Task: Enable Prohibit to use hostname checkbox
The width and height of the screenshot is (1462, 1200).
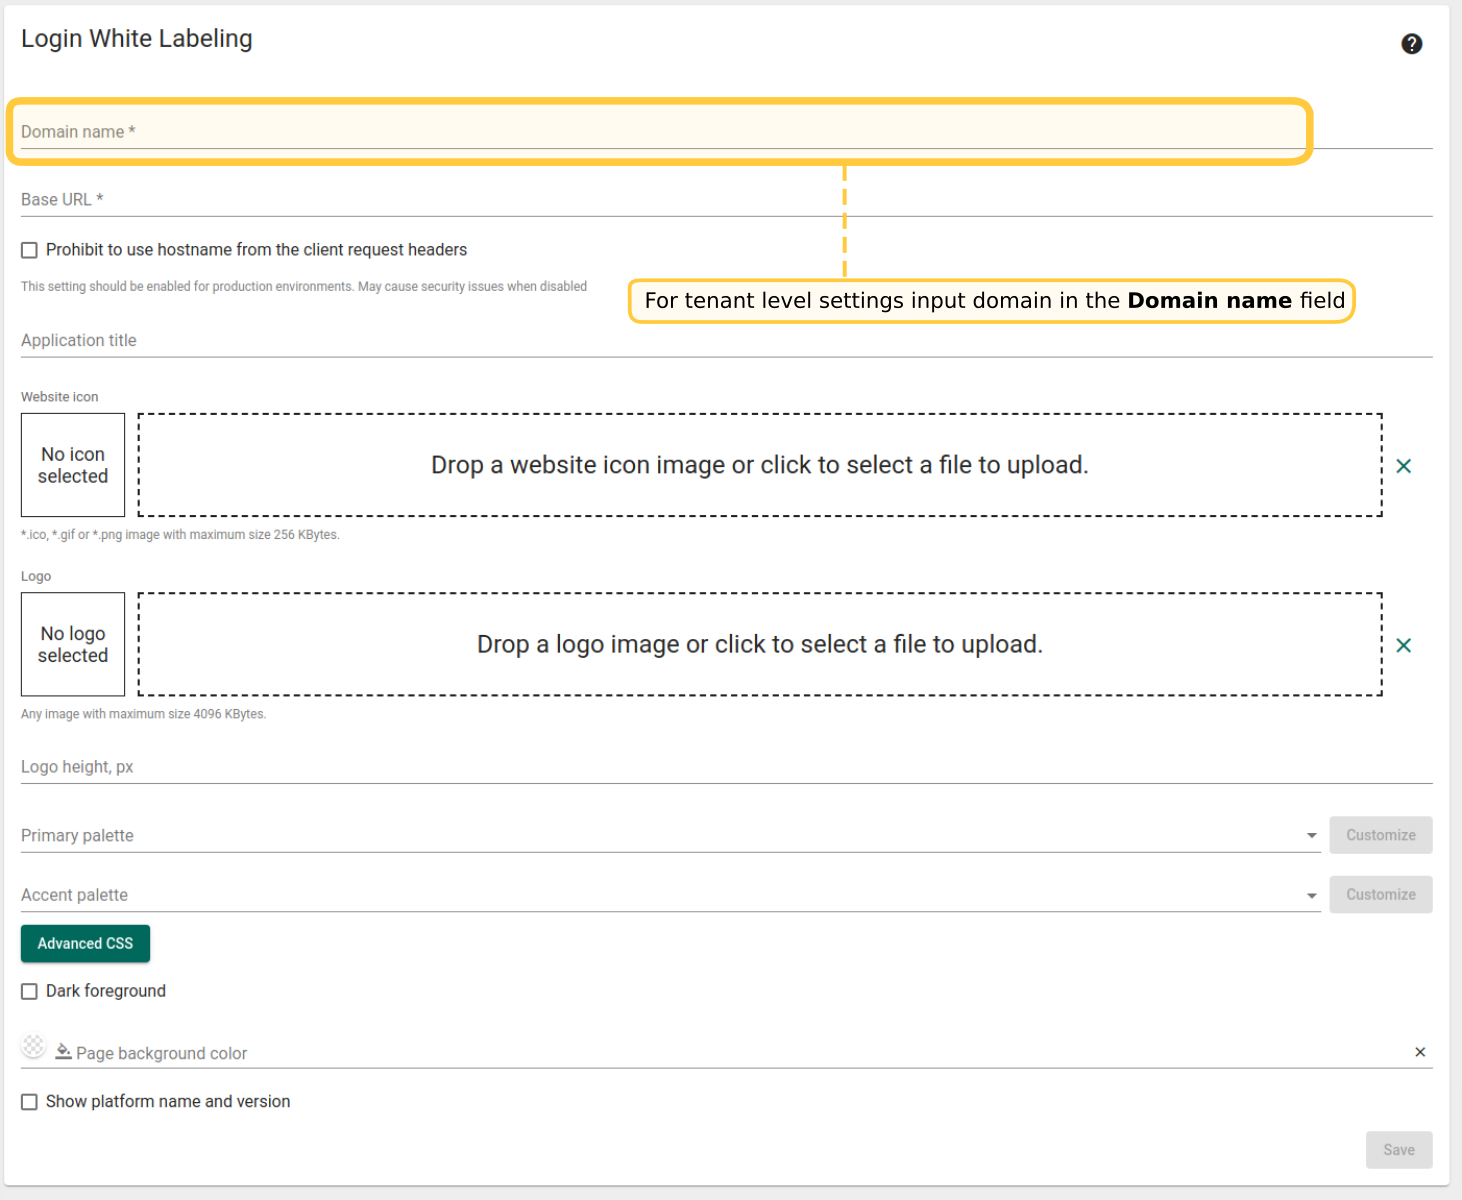Action: [x=30, y=250]
